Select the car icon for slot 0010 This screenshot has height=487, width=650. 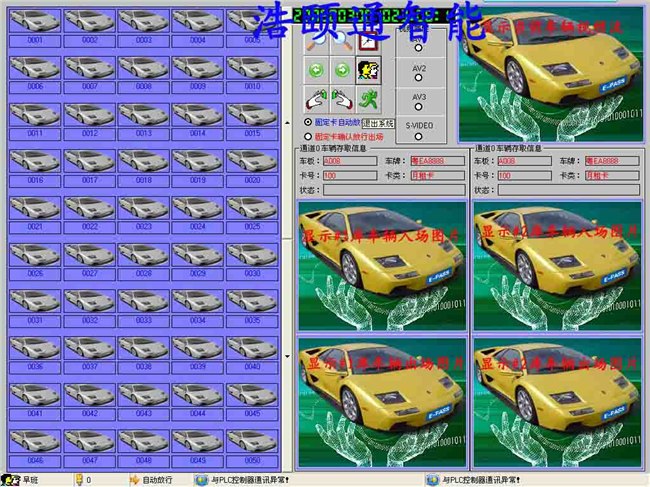pos(252,68)
